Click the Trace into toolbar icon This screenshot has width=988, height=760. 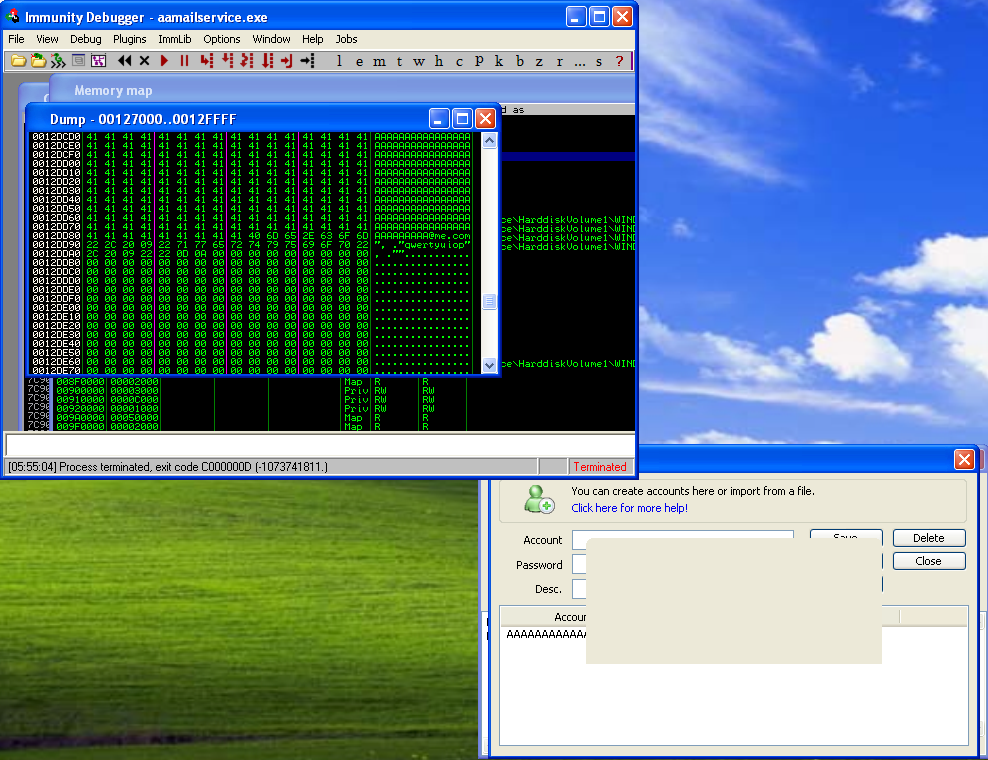[x=247, y=61]
